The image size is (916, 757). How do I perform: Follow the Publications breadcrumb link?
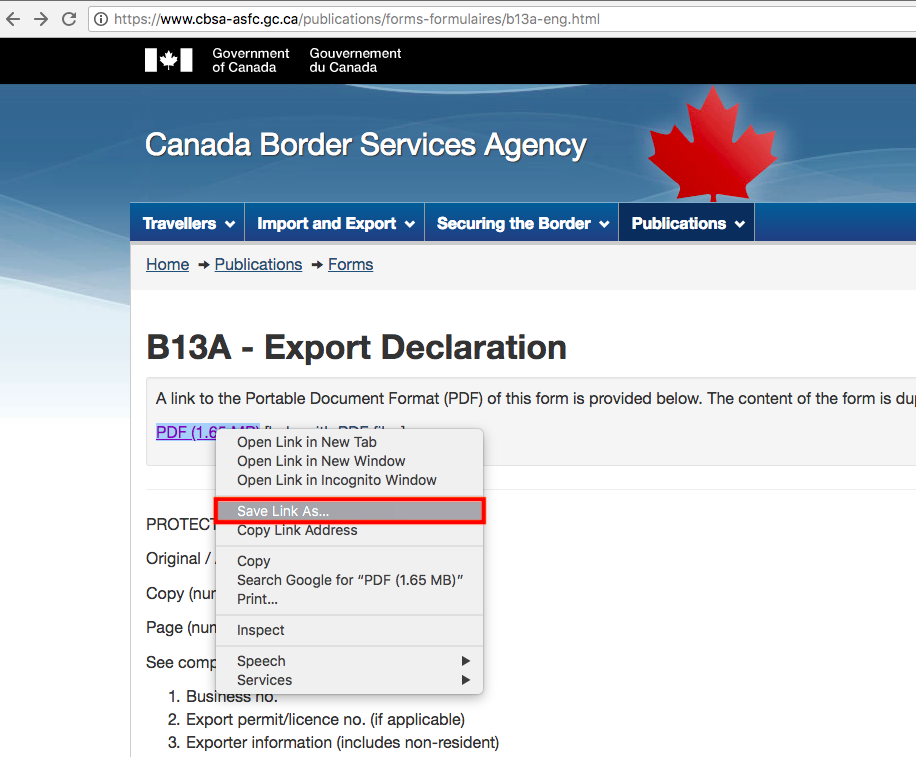click(258, 265)
